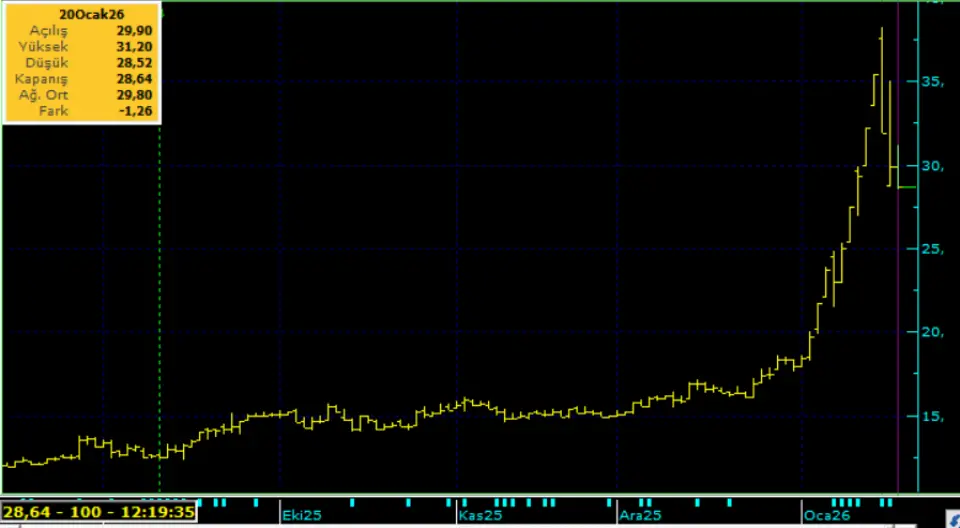This screenshot has width=960, height=528.
Task: Click the 28,64 - 100 - 12:19:35 status box
Action: 99,511
